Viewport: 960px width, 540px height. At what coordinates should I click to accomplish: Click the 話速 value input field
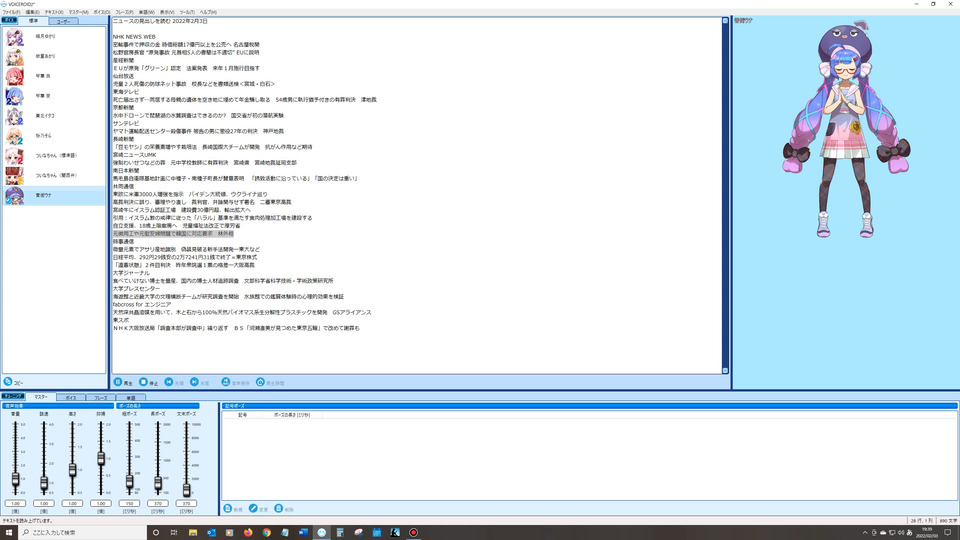pyautogui.click(x=44, y=503)
